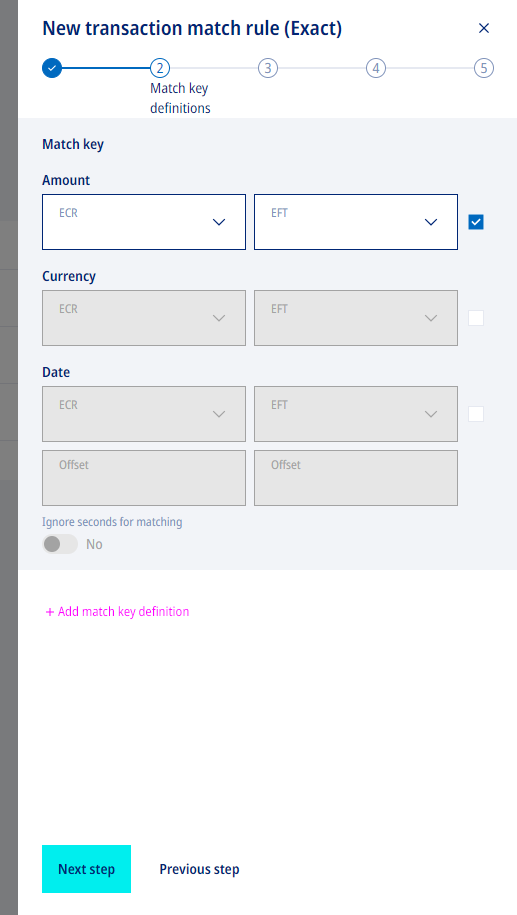Jump to step 5 circle
The height and width of the screenshot is (915, 517).
484,68
